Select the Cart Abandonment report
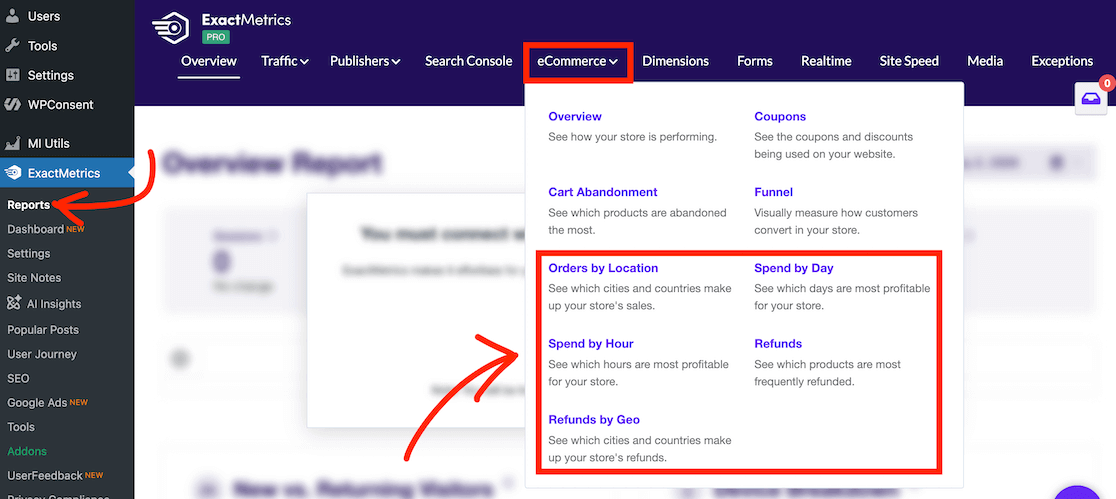This screenshot has width=1116, height=499. pos(603,192)
